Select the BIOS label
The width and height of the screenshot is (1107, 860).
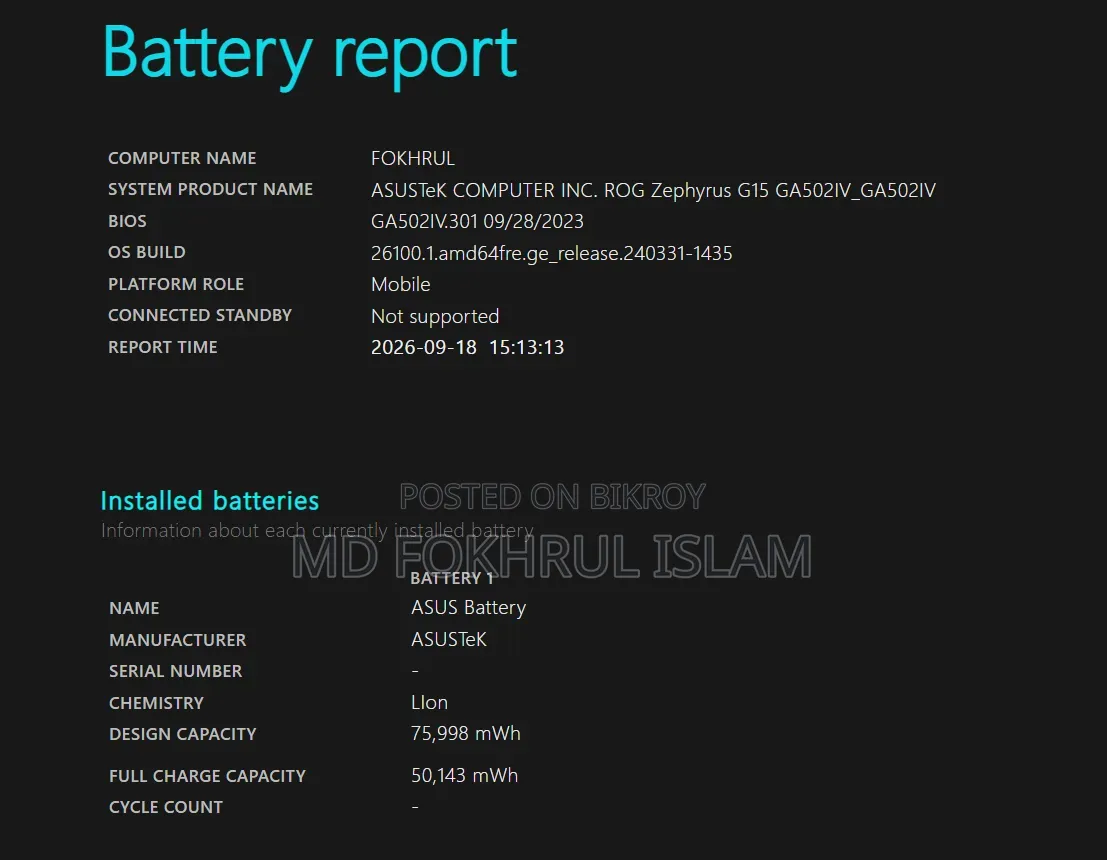(127, 221)
